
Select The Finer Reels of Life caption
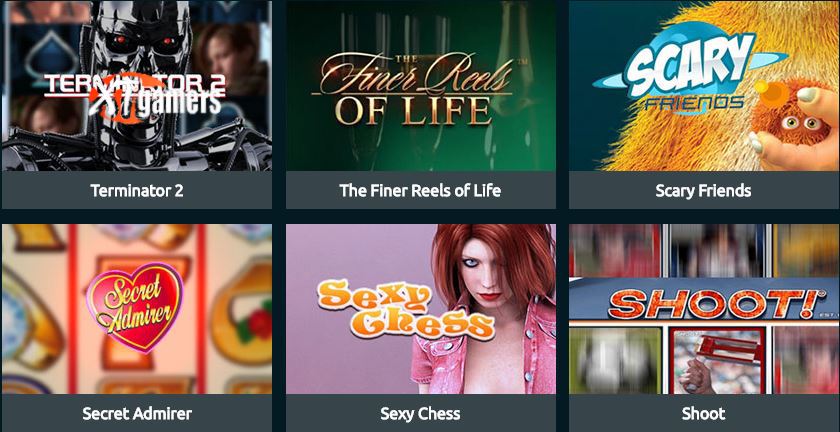(421, 190)
